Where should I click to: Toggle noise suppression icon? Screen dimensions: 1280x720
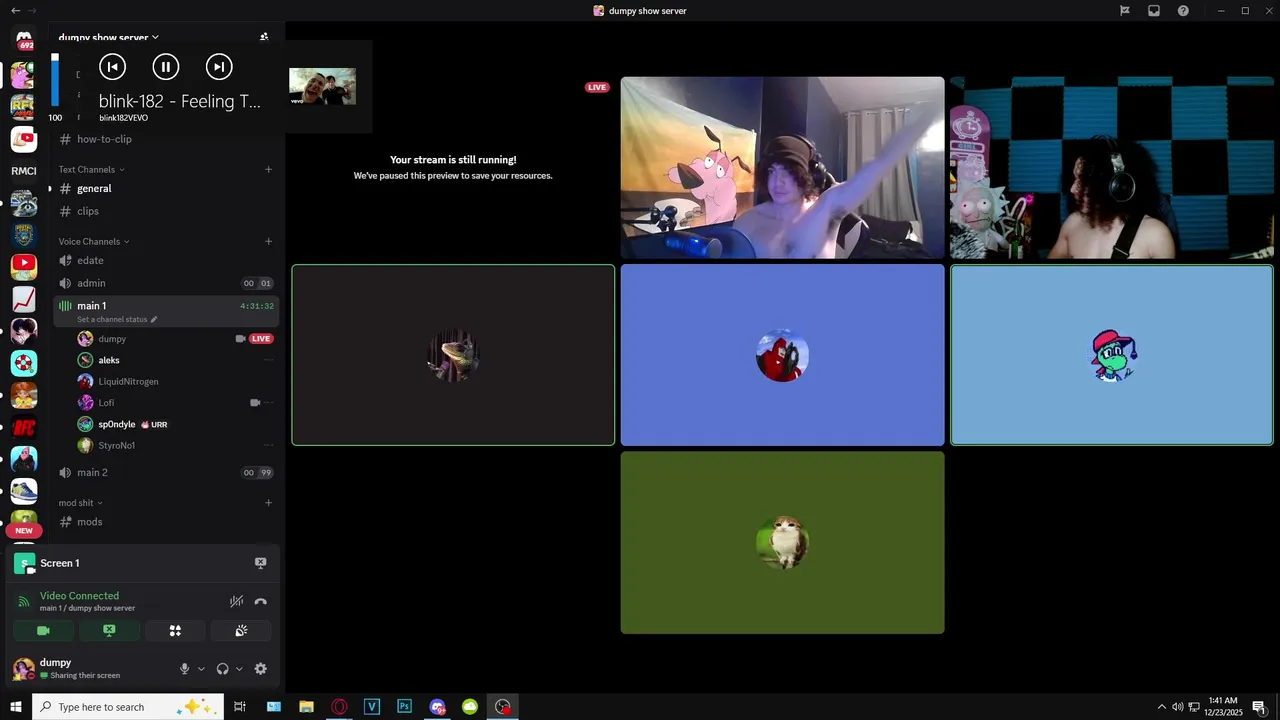(x=236, y=602)
